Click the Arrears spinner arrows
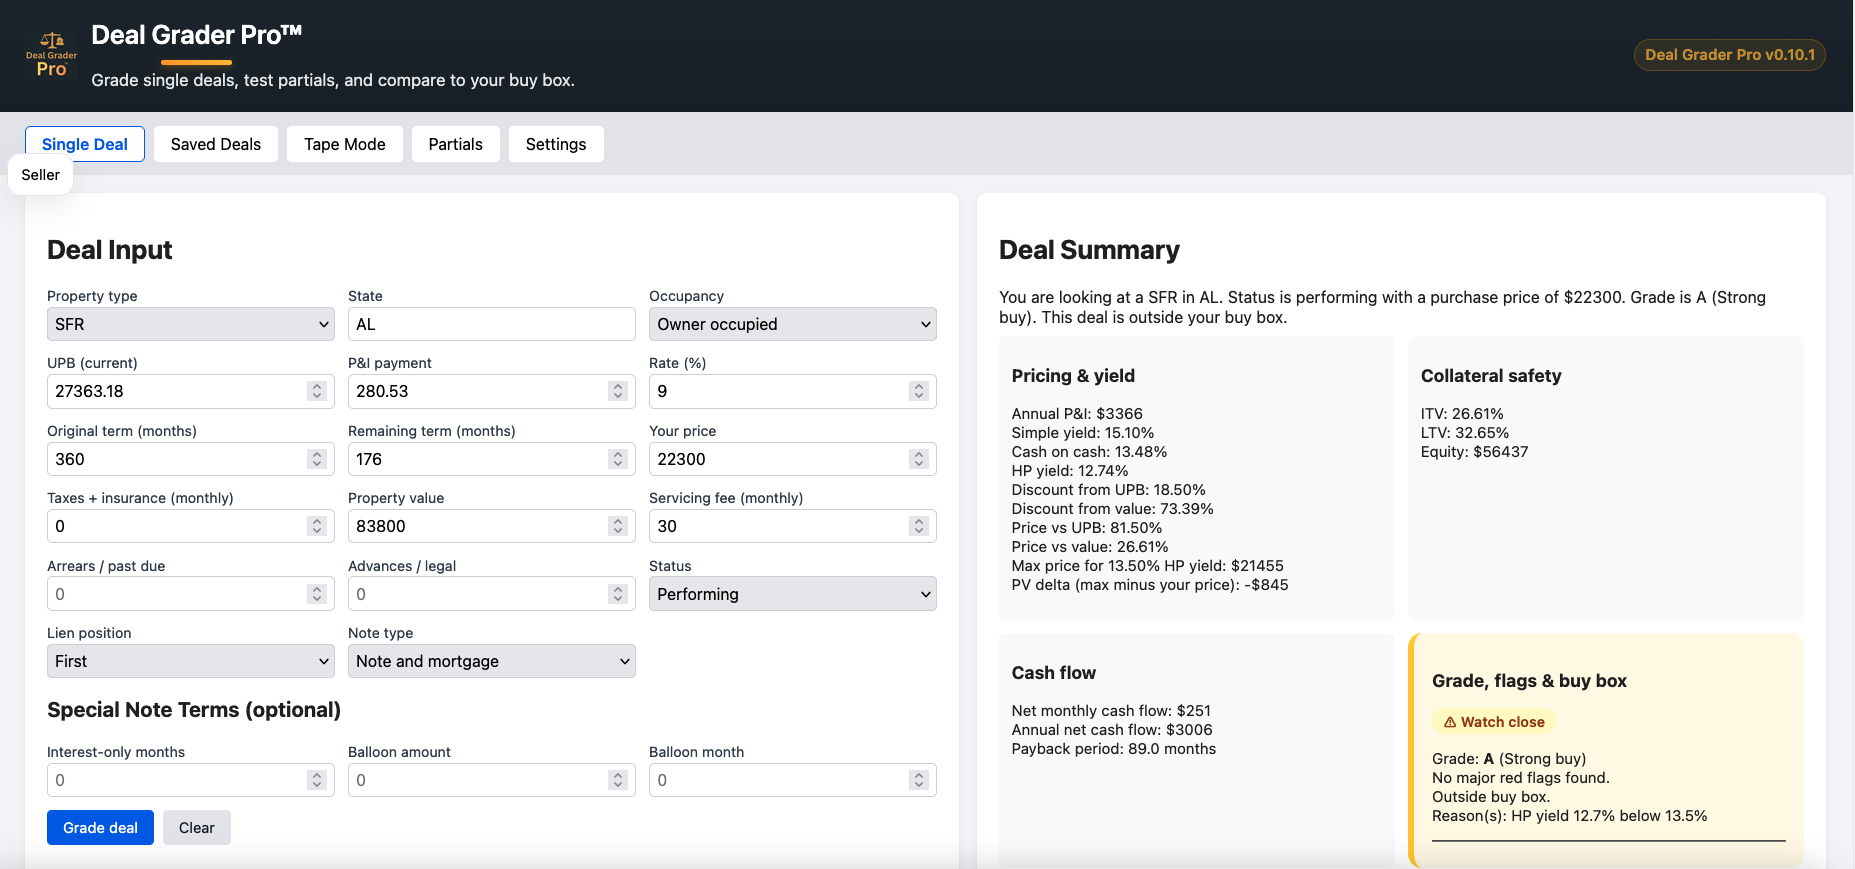 pyautogui.click(x=317, y=594)
